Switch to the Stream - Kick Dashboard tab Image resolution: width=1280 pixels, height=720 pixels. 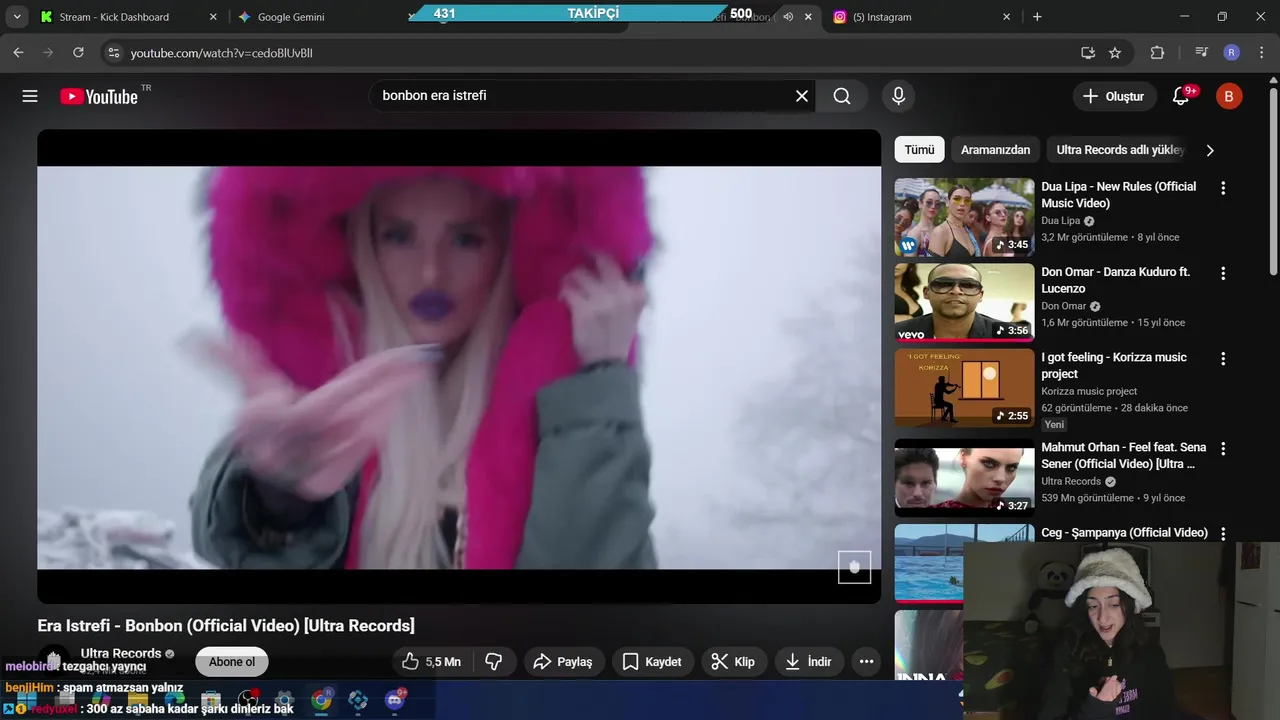(x=127, y=17)
